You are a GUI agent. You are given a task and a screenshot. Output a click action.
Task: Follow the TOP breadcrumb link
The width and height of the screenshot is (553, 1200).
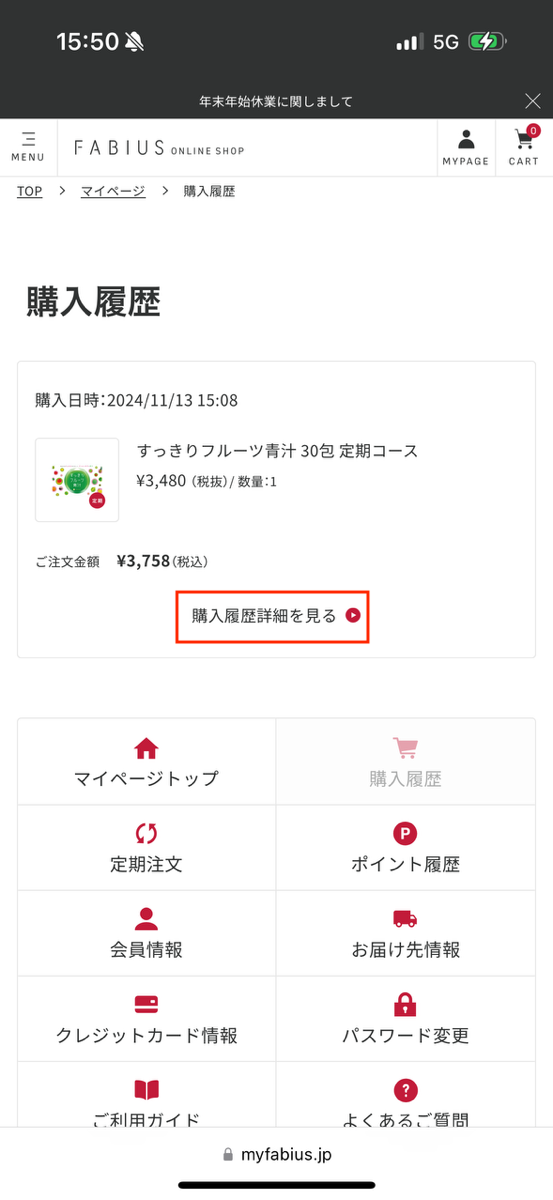tap(29, 191)
